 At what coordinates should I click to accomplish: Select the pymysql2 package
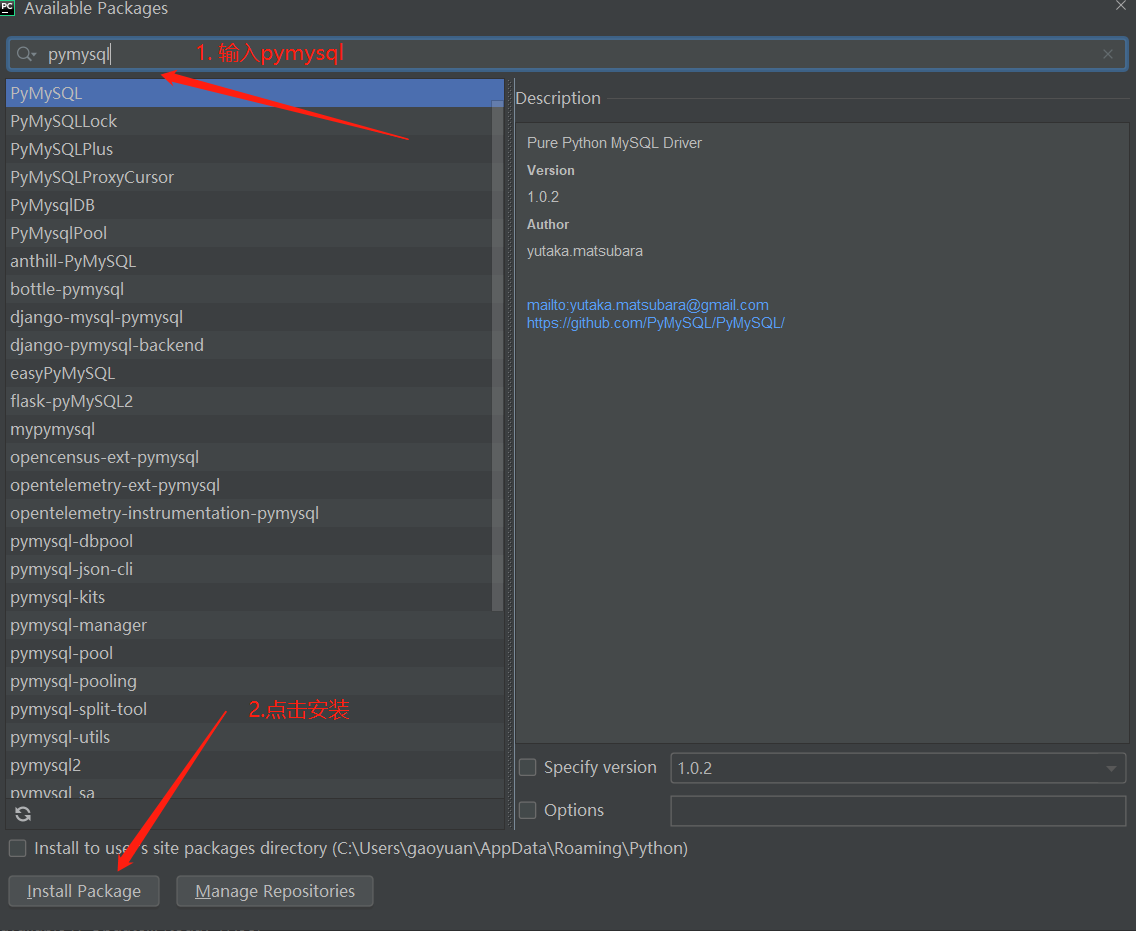(x=254, y=766)
